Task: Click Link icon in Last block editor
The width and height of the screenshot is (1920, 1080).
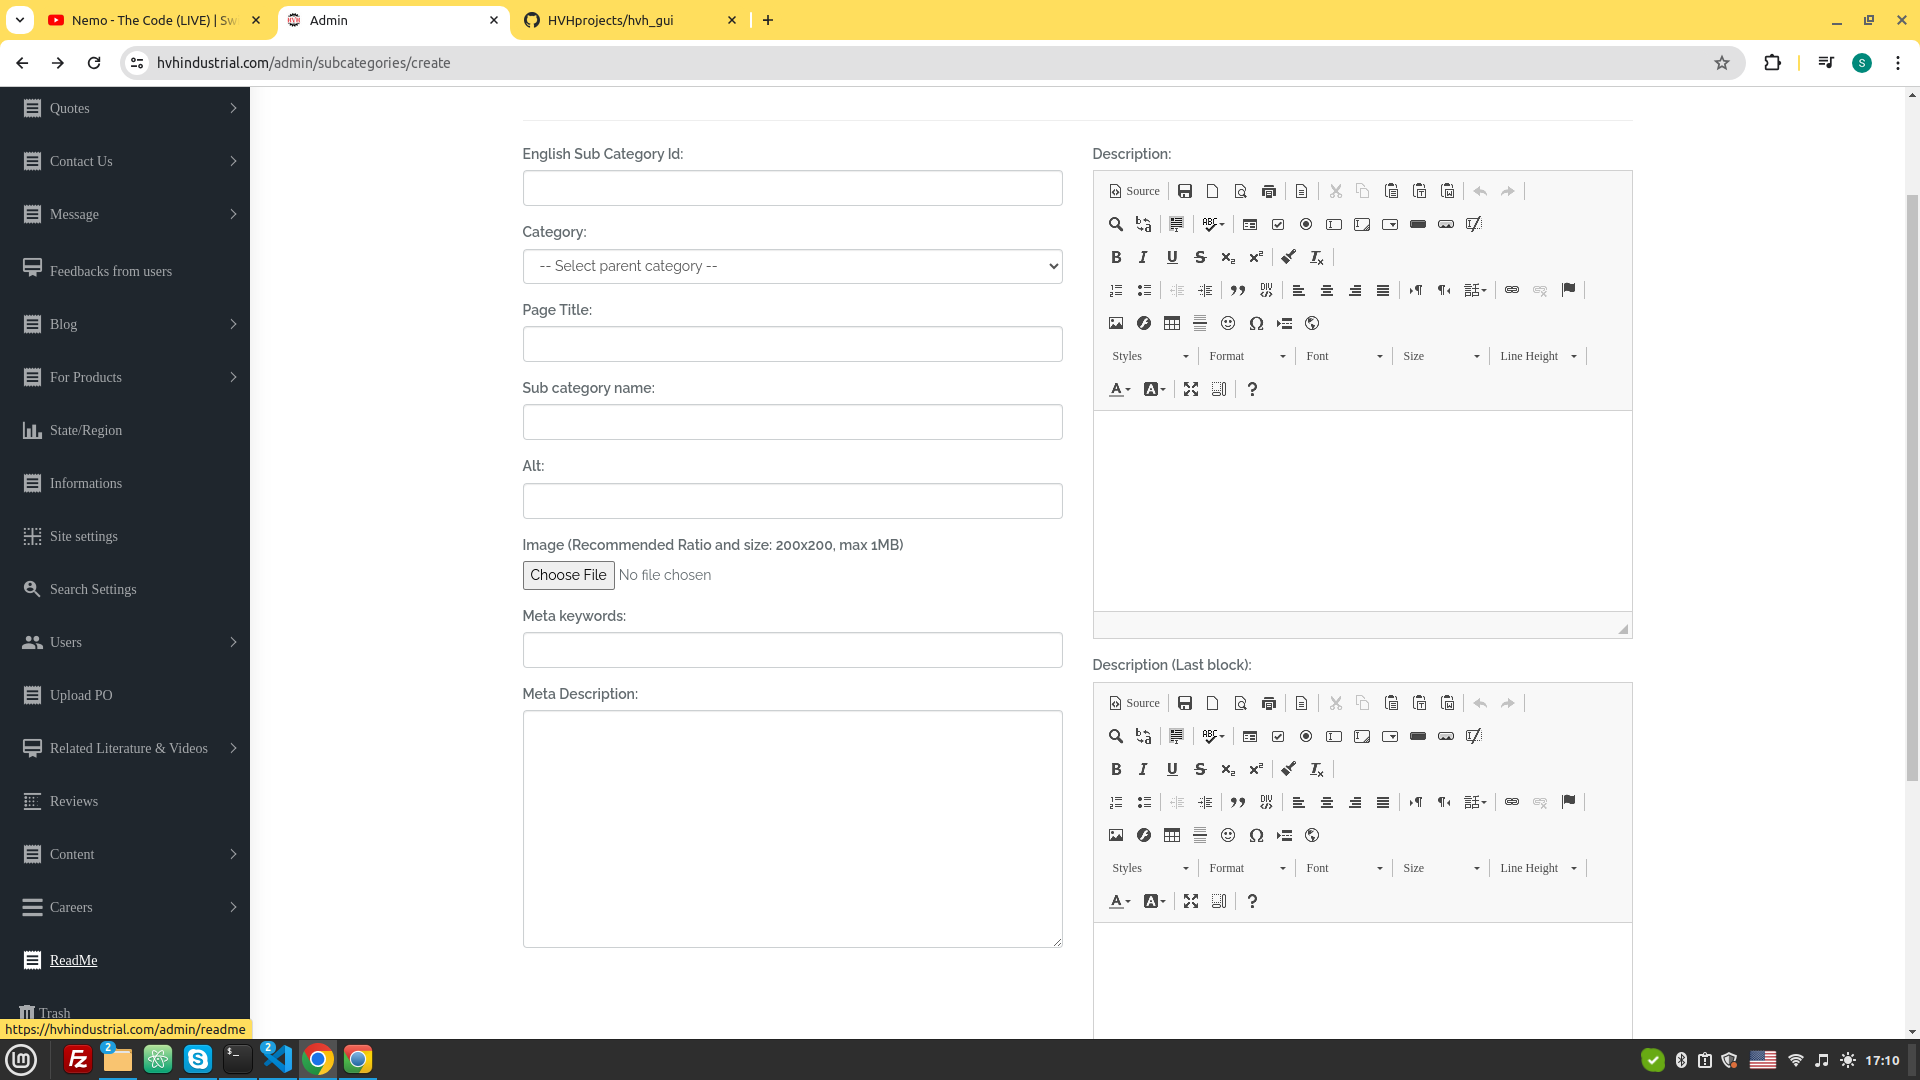Action: [x=1512, y=802]
